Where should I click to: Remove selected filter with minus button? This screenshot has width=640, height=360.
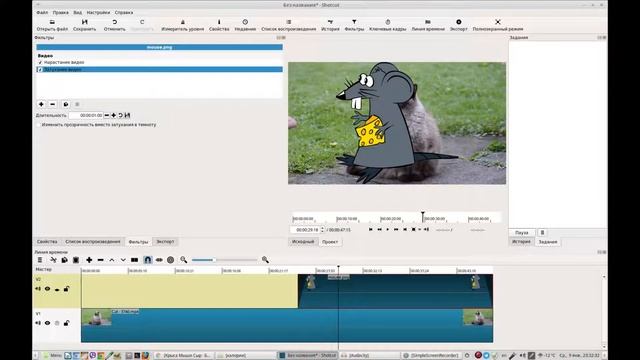(x=53, y=104)
